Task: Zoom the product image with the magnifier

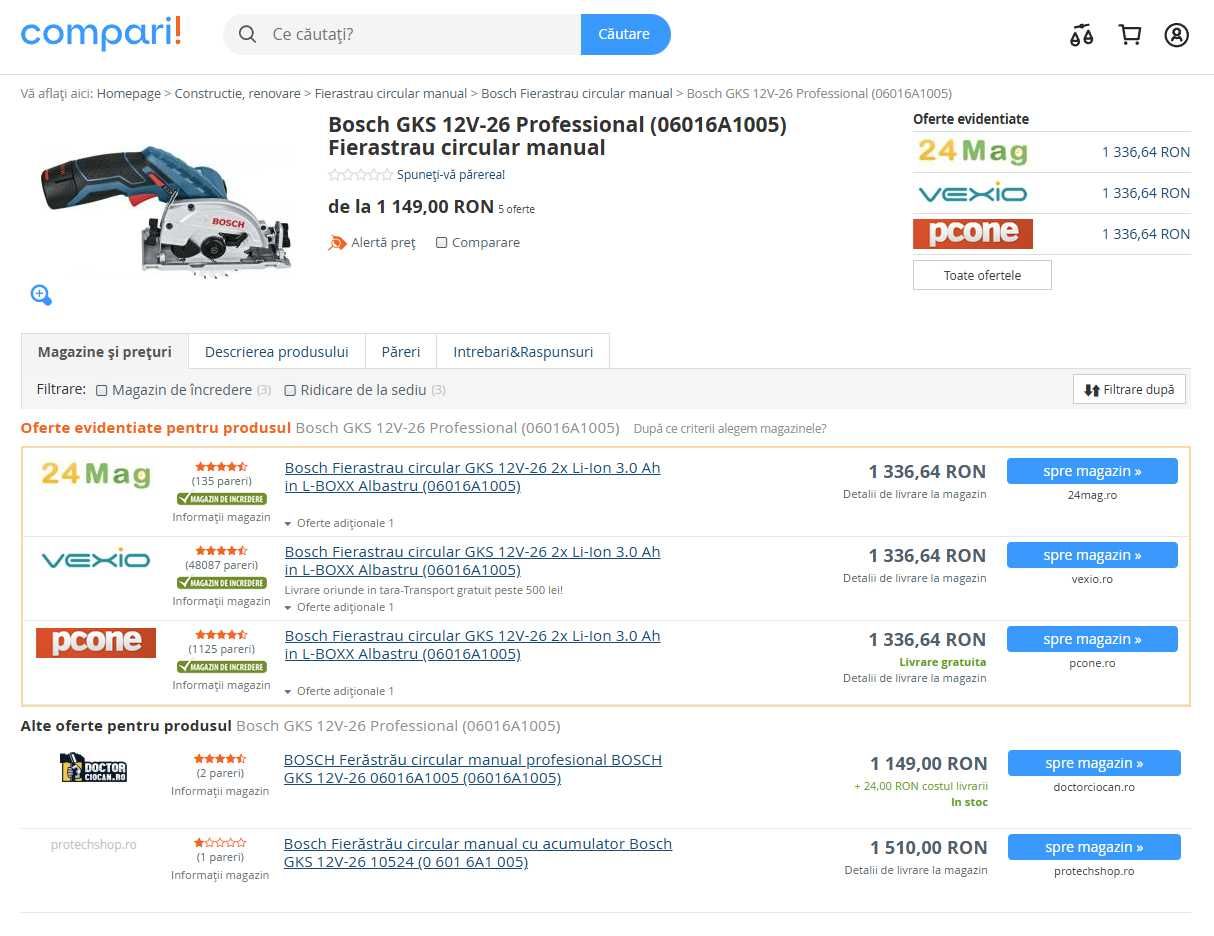Action: pos(41,295)
